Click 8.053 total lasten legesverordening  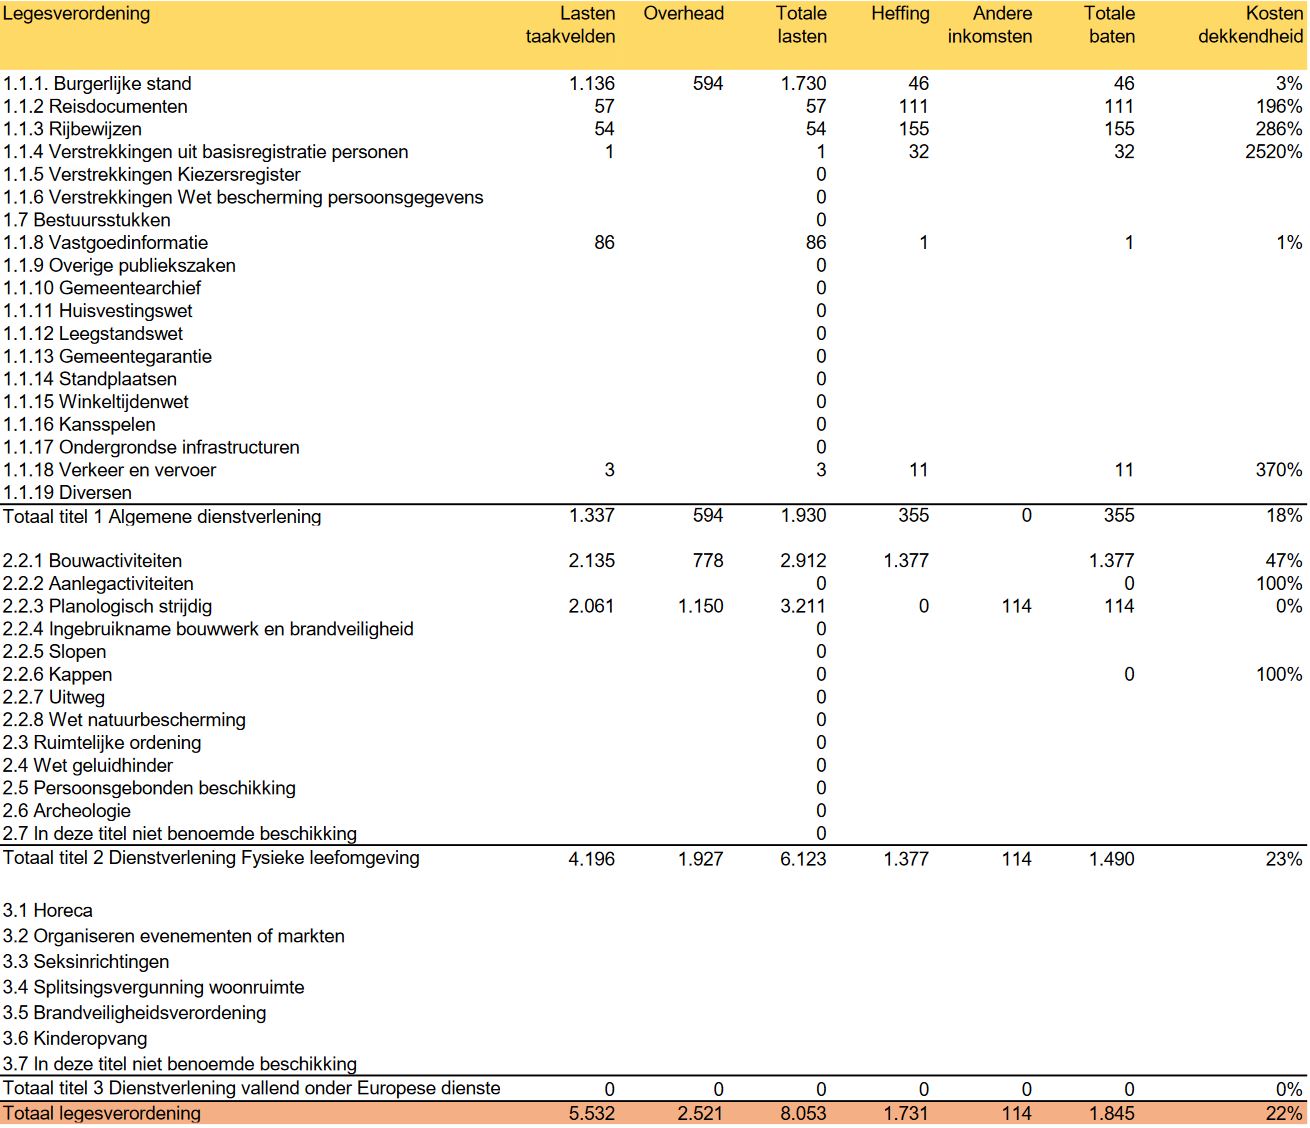(803, 1114)
